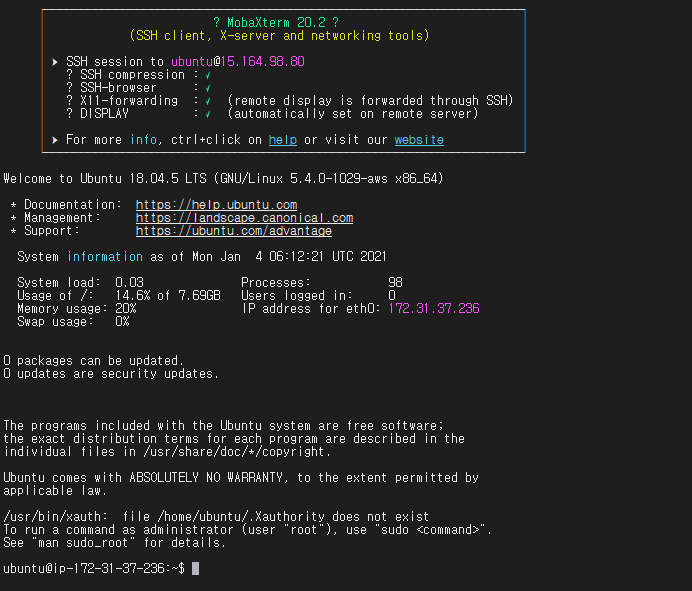The height and width of the screenshot is (591, 692).
Task: Open https://help.ubuntu.com documentation link
Action: tap(216, 205)
